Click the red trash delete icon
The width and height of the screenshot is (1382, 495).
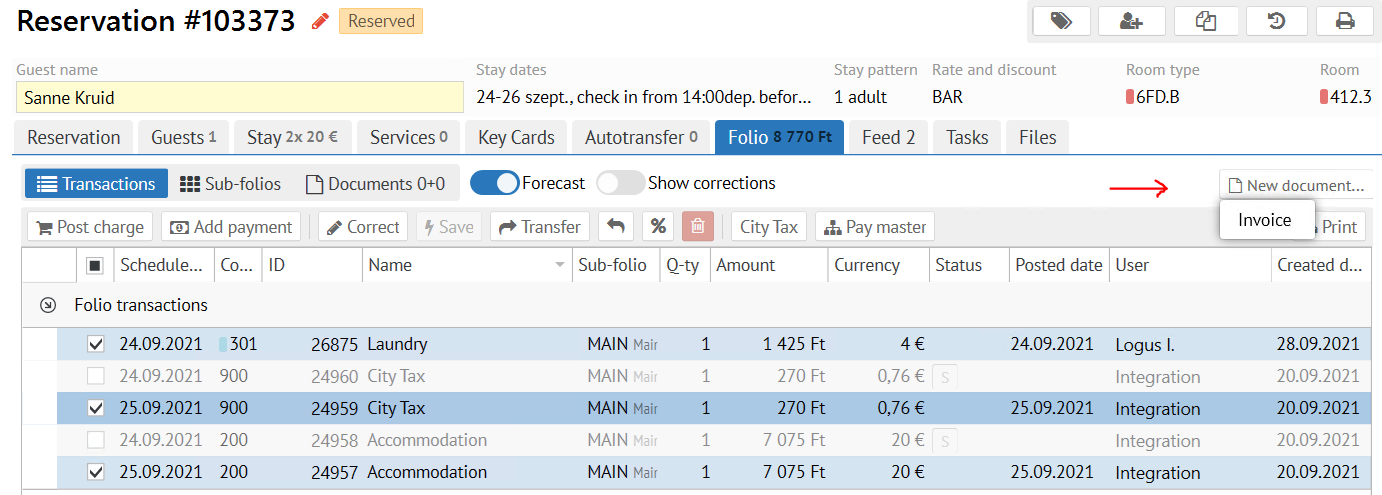[x=698, y=227]
